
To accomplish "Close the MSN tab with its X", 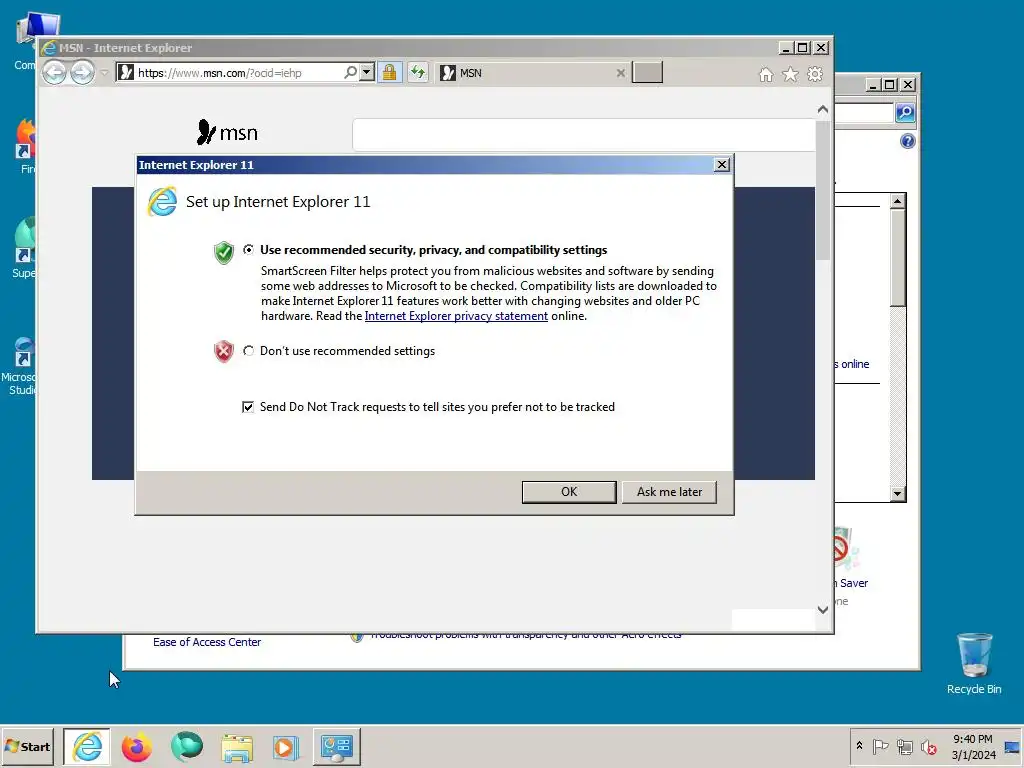I will click(620, 73).
